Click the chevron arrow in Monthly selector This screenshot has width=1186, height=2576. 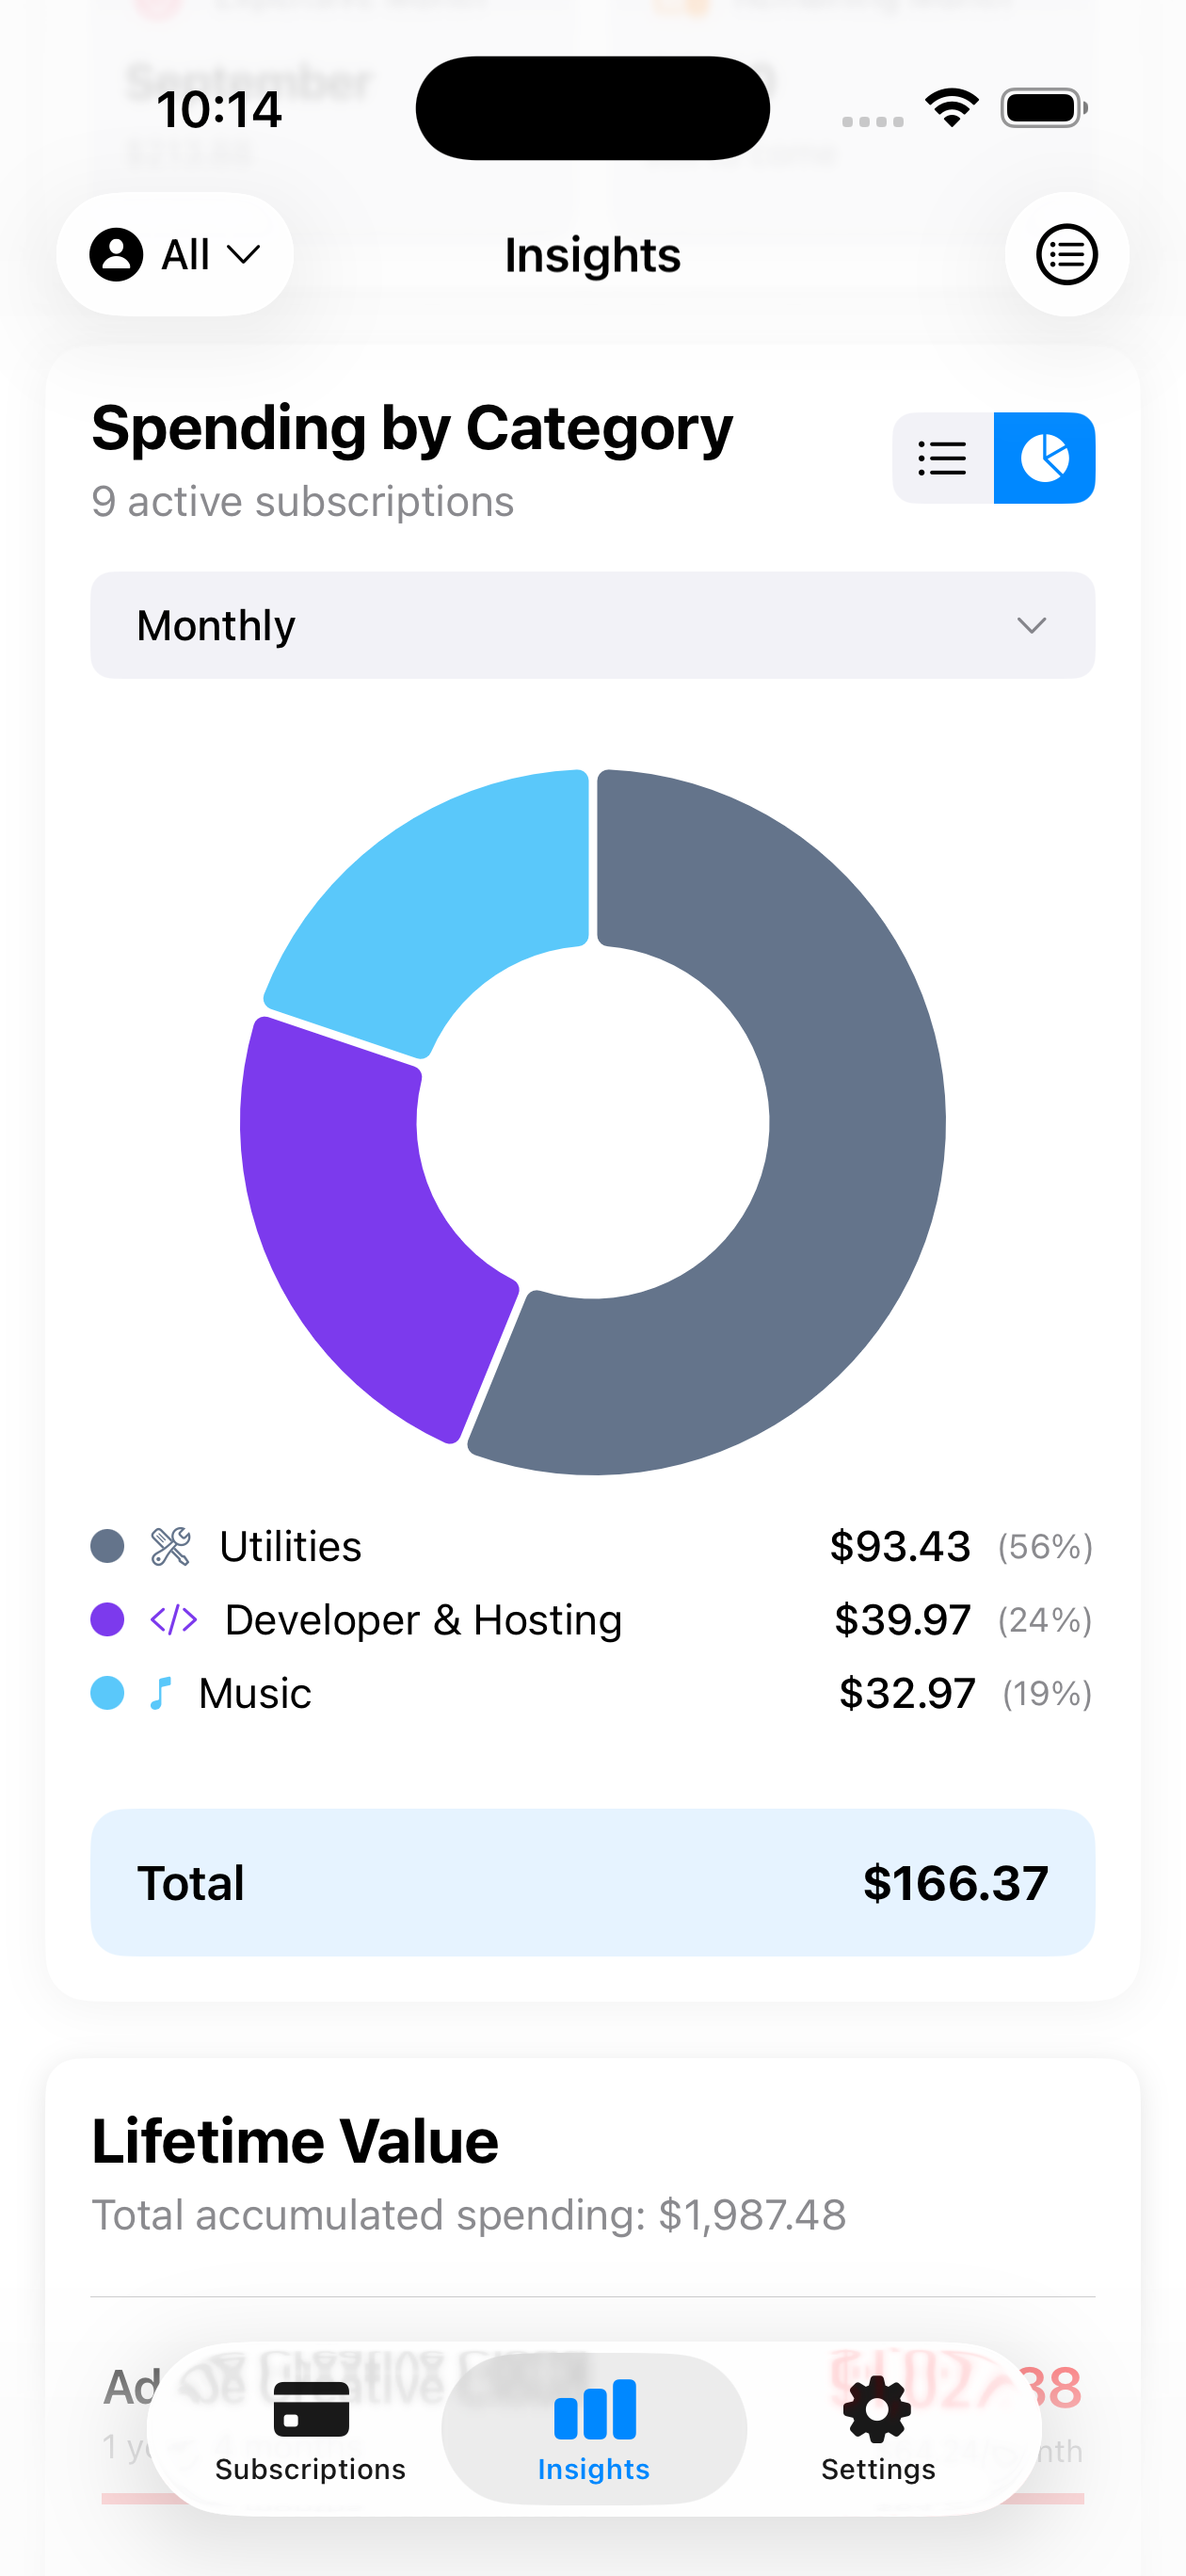point(1031,625)
